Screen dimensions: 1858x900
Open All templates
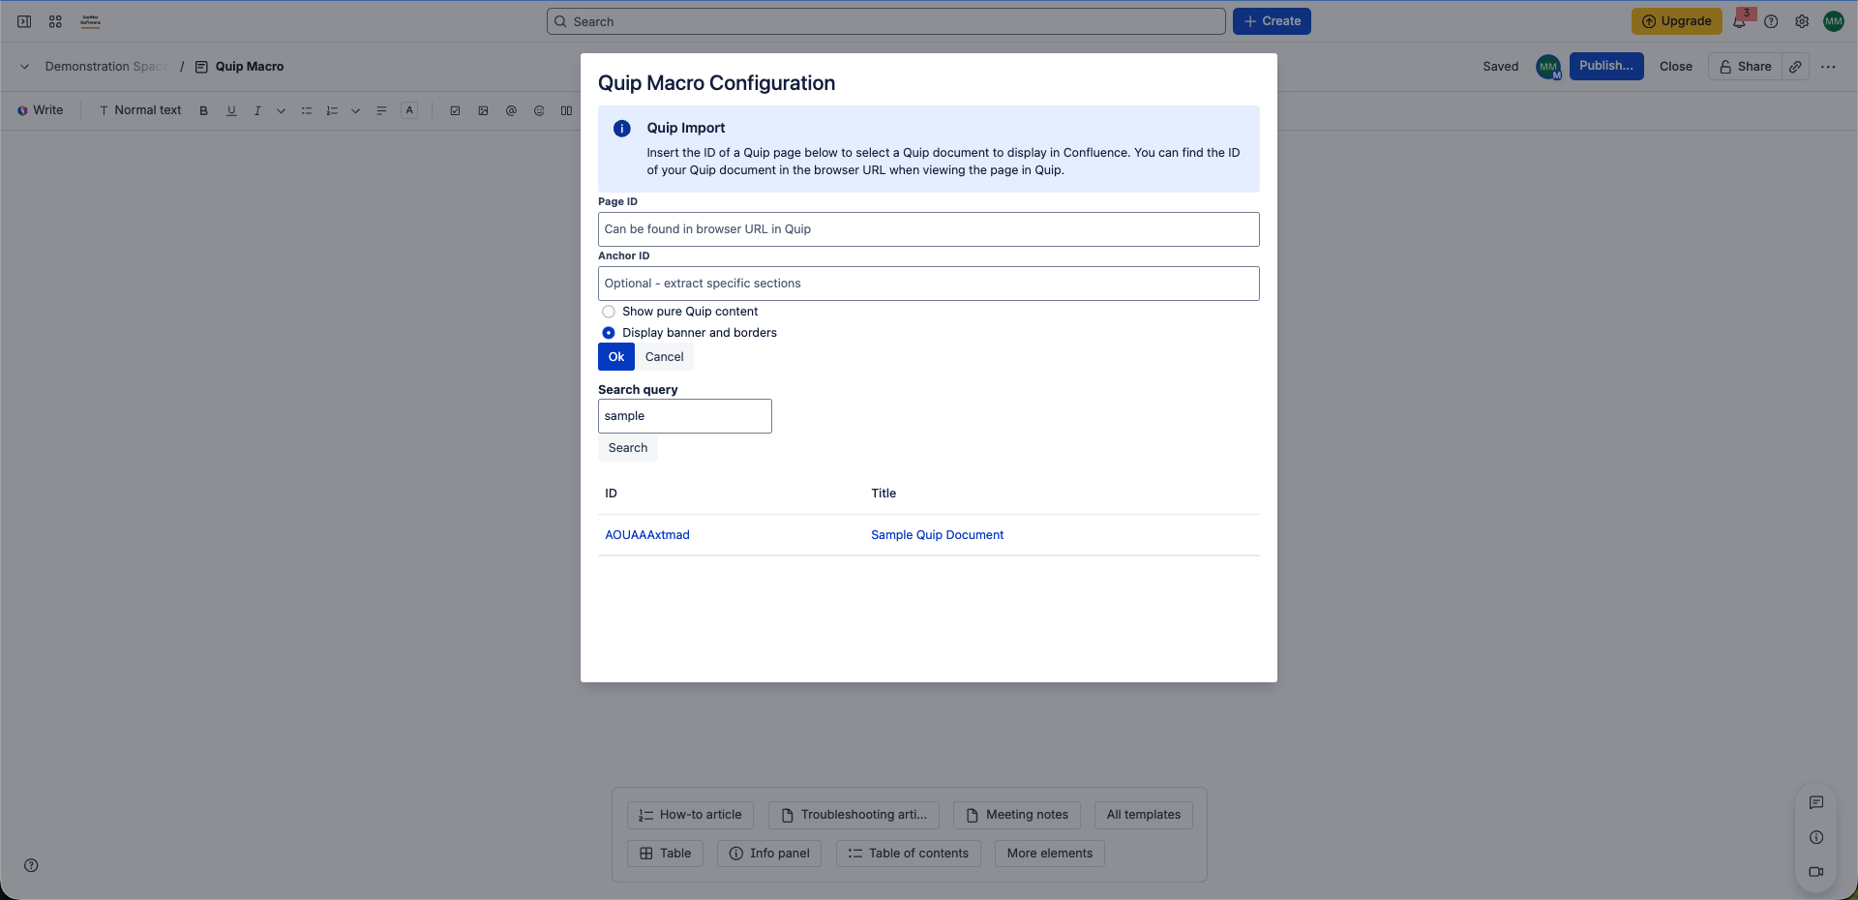[1144, 815]
